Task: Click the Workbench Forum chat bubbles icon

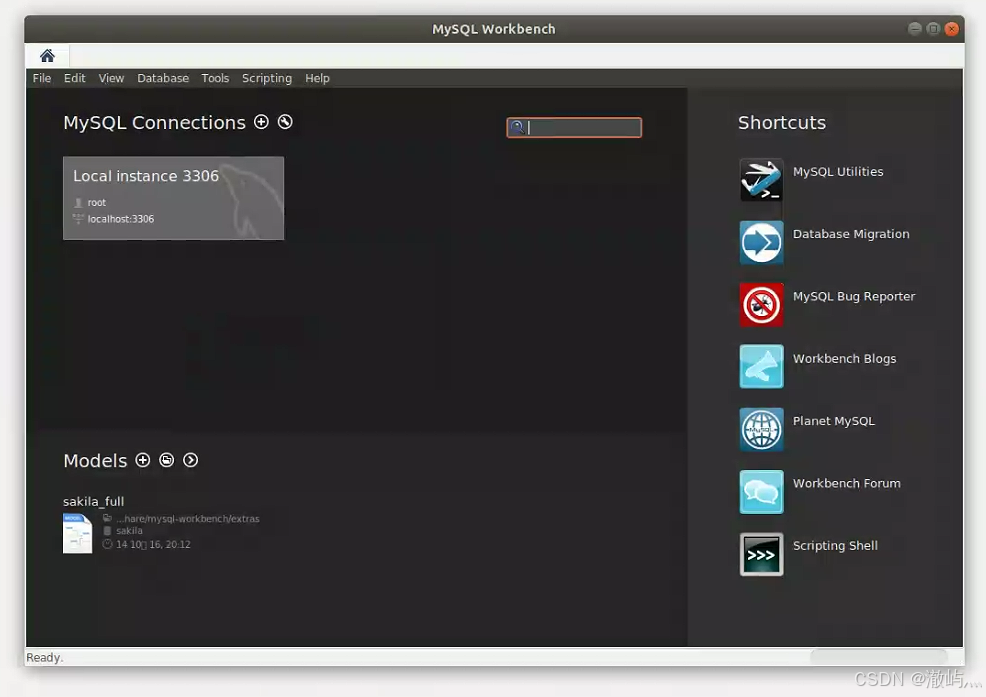Action: coord(762,492)
